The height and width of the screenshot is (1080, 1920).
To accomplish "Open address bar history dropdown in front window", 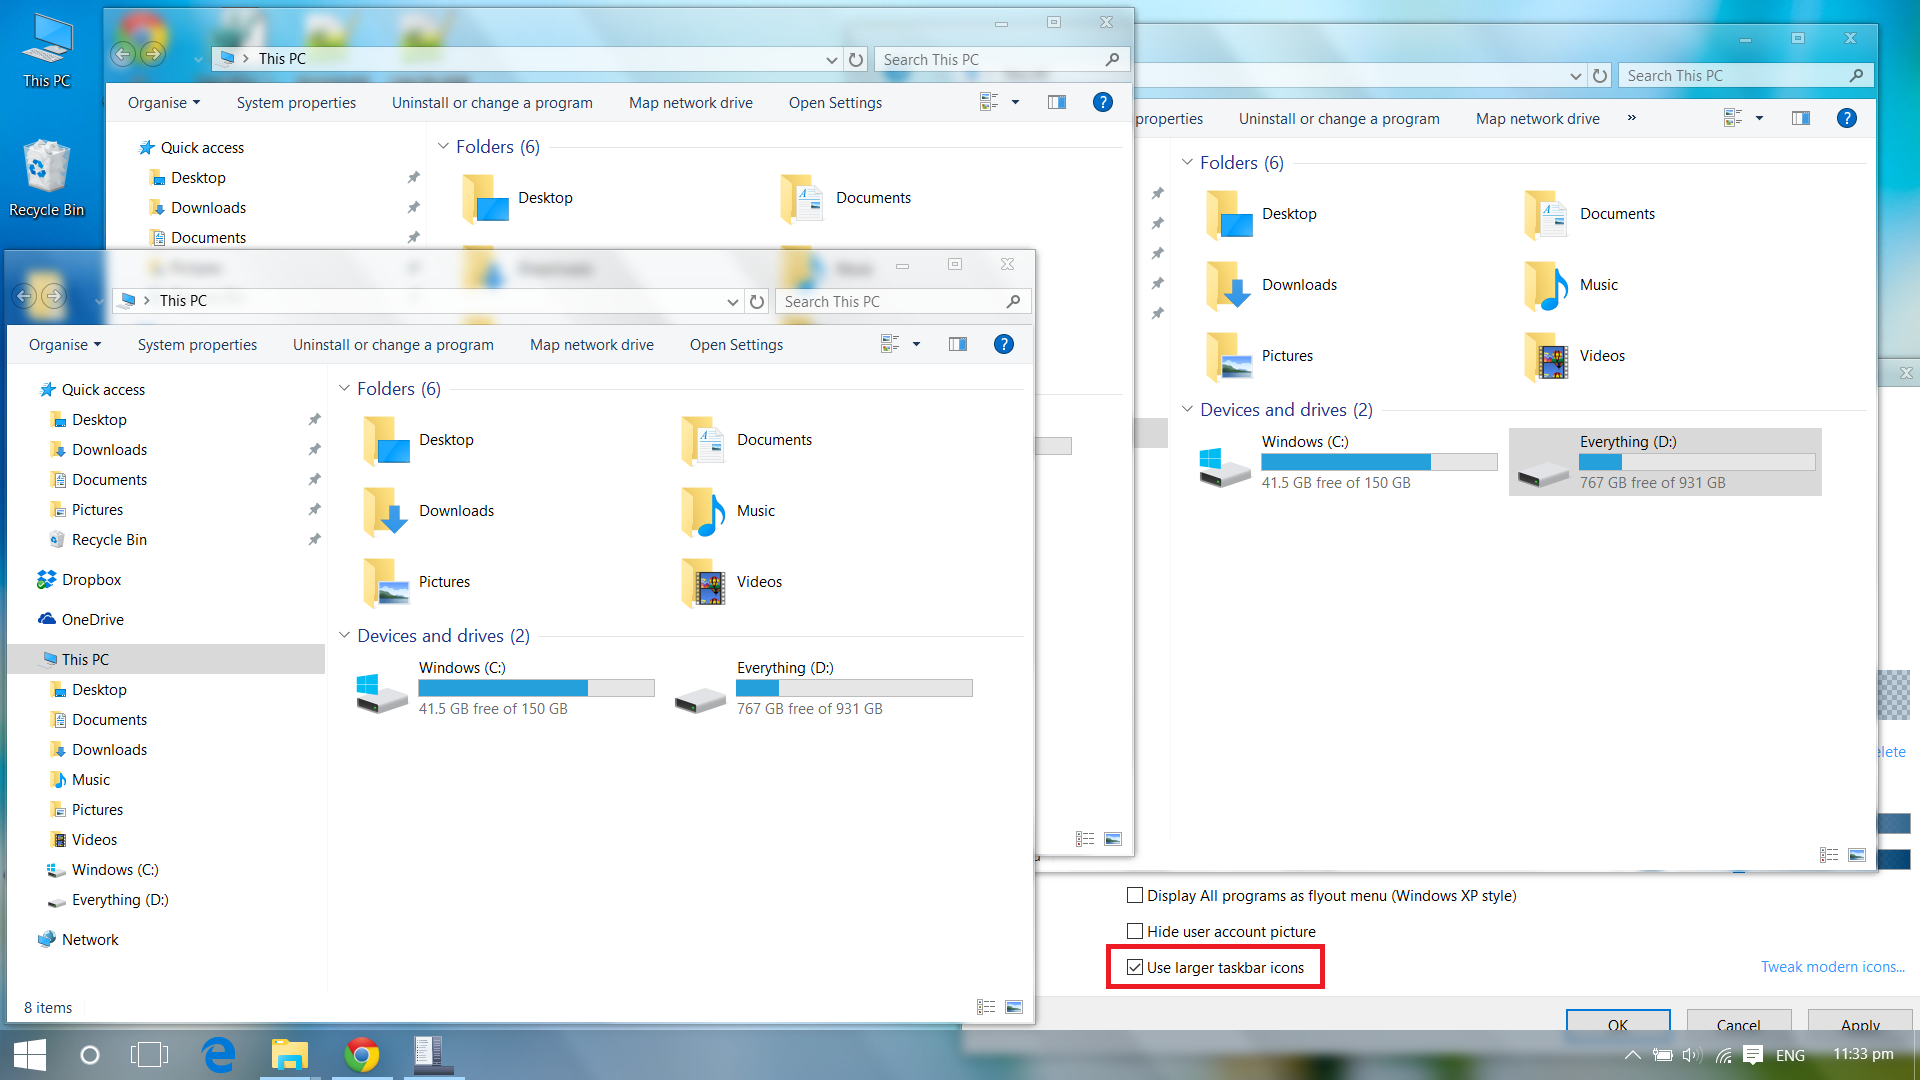I will (x=732, y=301).
